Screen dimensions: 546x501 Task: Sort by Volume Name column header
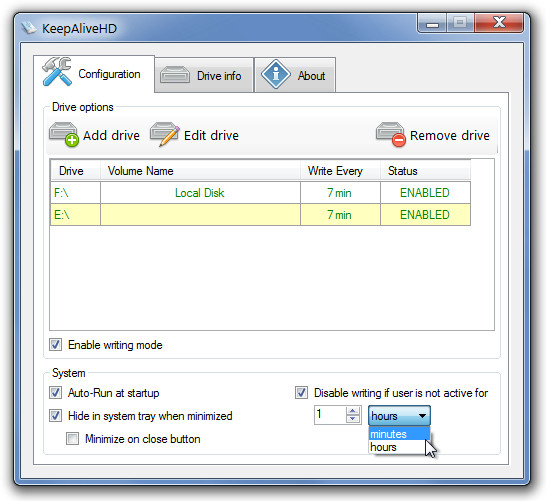coord(201,171)
